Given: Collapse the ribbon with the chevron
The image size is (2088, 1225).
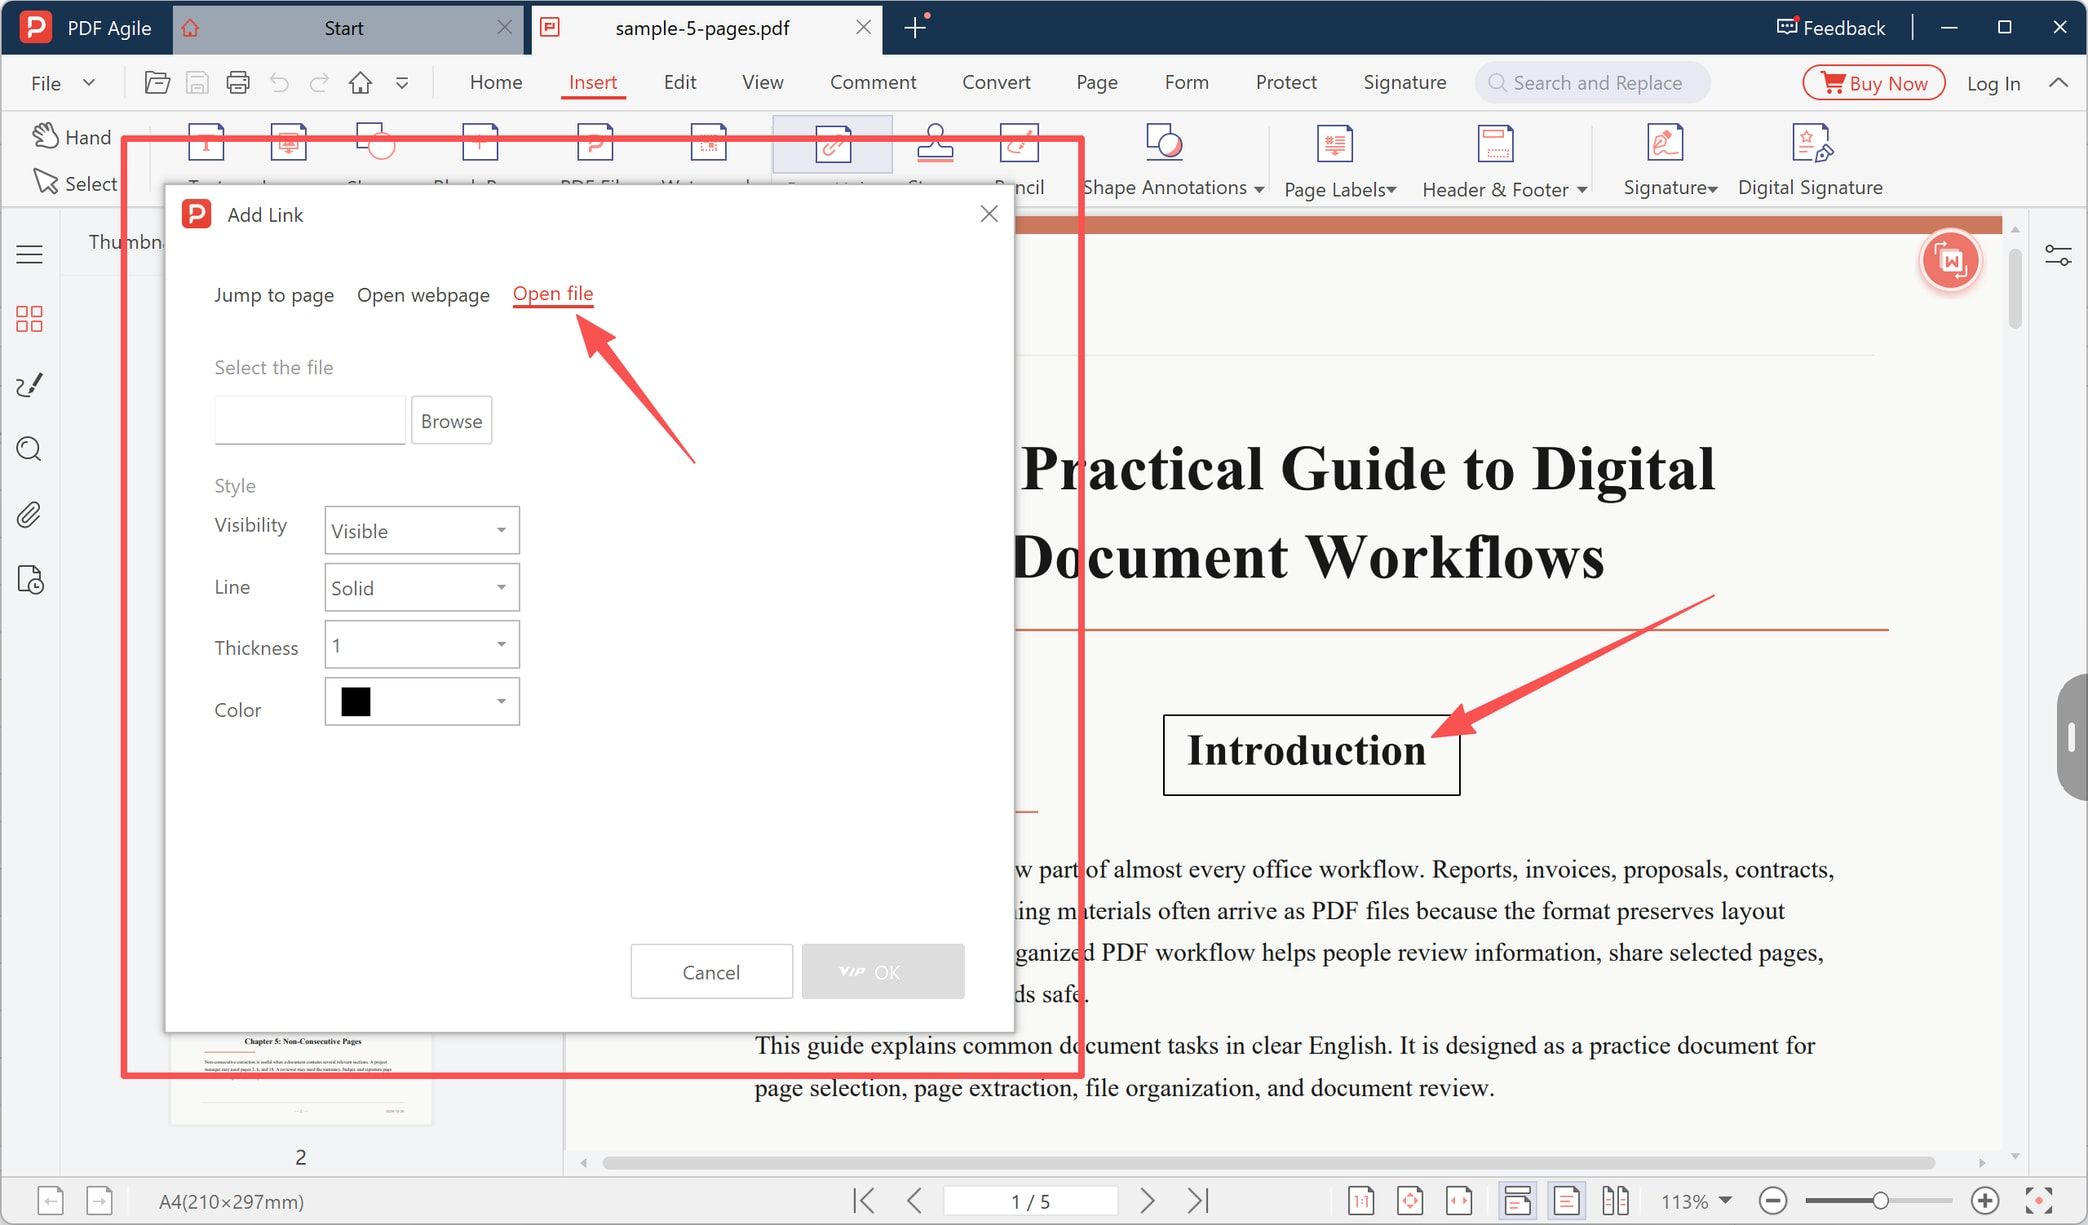Looking at the screenshot, I should tap(2058, 83).
